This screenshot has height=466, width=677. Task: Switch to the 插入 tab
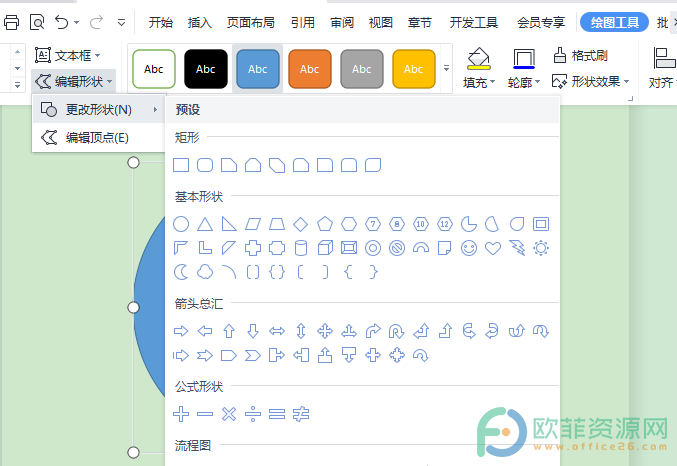click(199, 22)
